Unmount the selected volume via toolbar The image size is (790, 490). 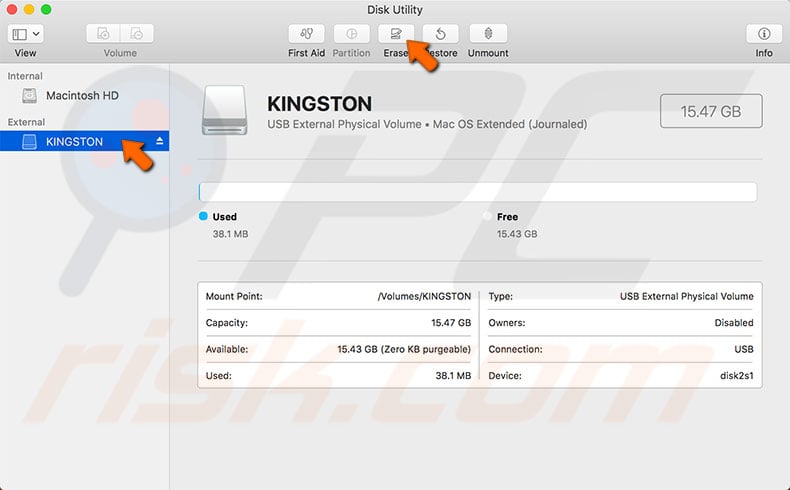(x=488, y=34)
